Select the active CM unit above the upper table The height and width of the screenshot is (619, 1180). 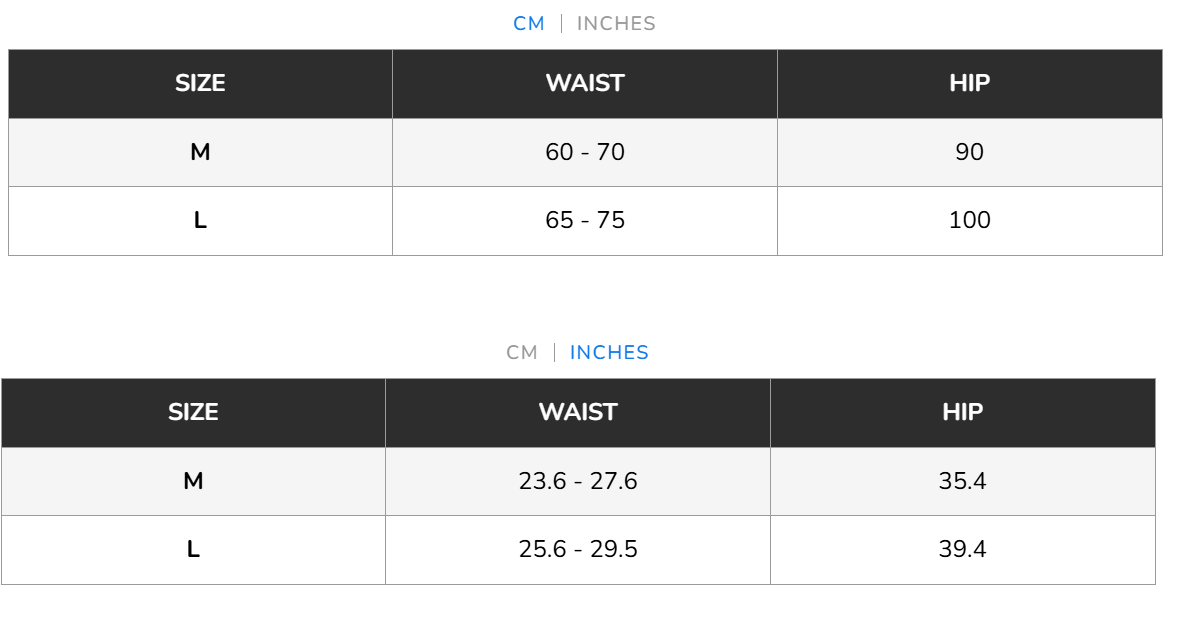pyautogui.click(x=529, y=24)
